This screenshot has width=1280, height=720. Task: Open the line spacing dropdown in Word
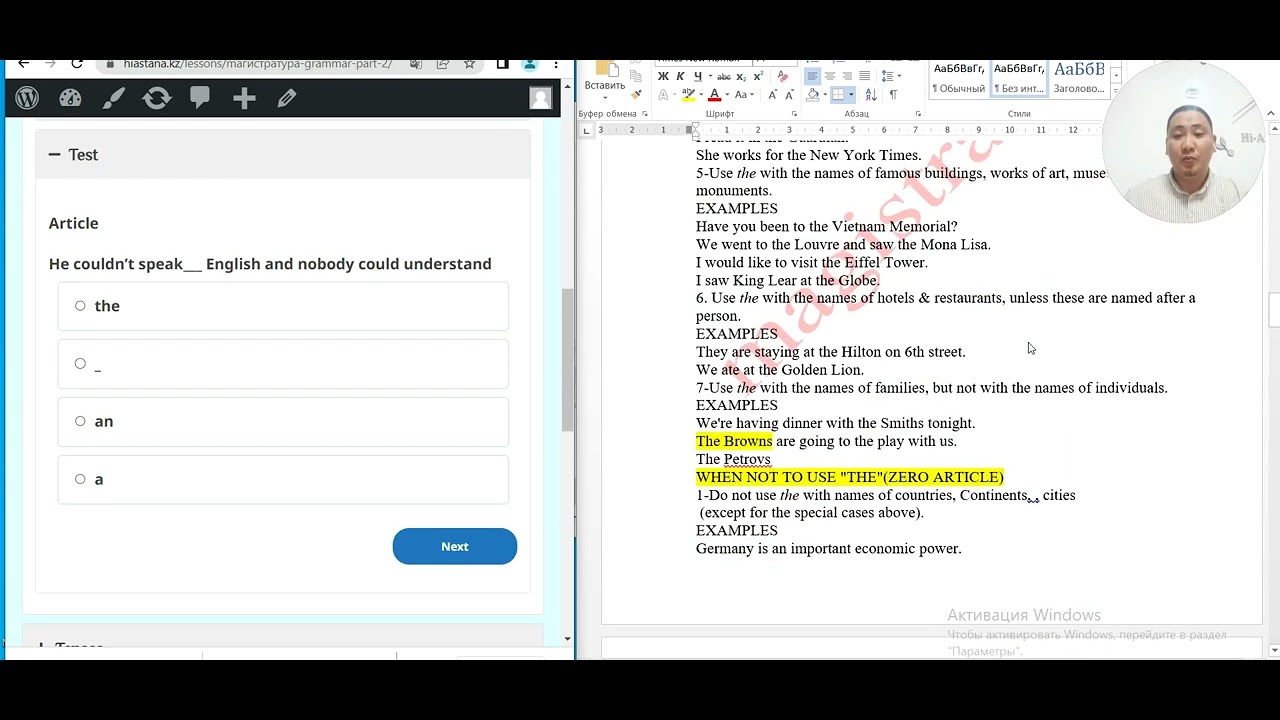point(890,76)
